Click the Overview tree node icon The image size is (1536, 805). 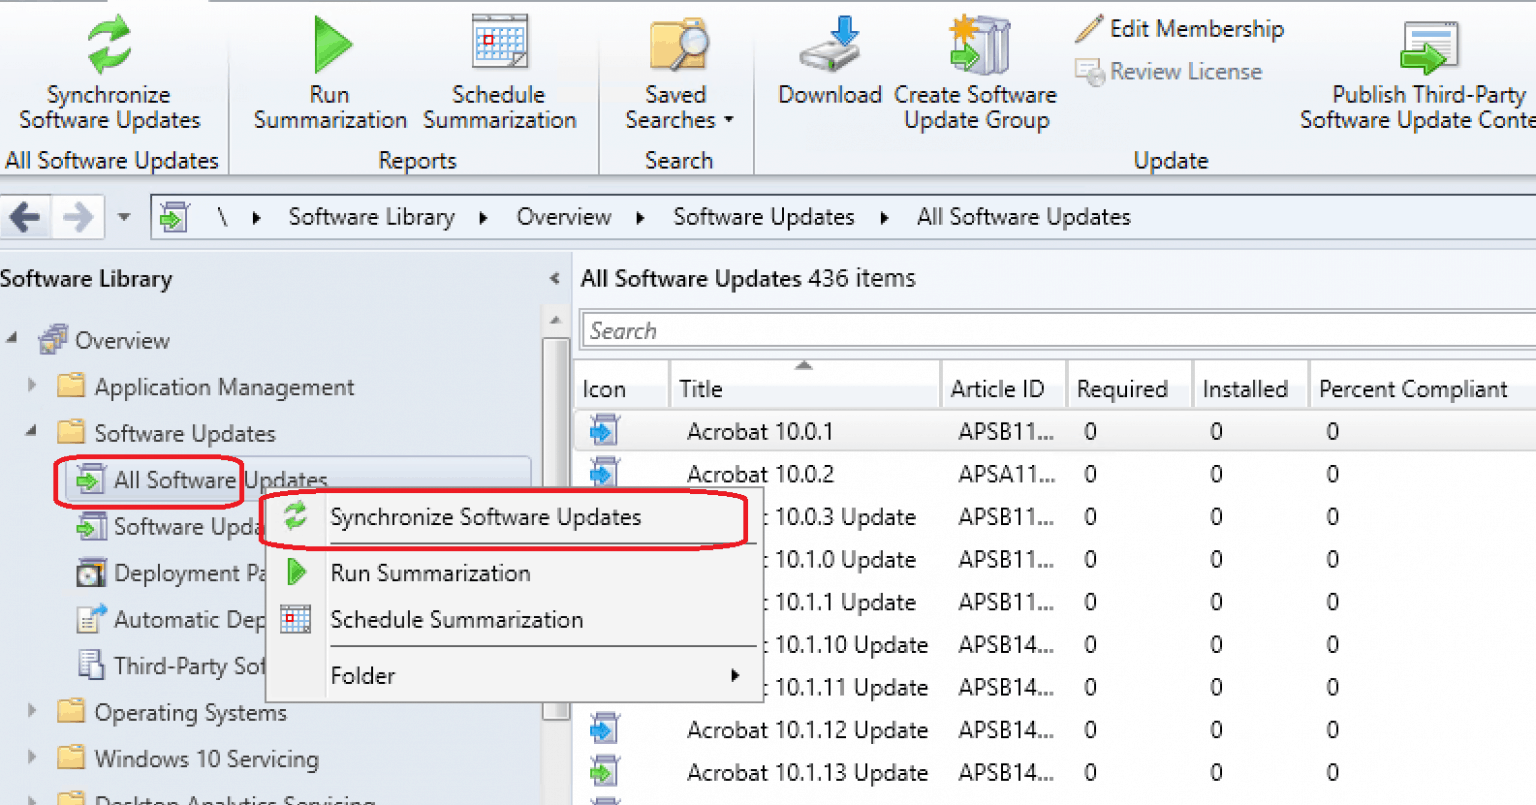click(x=53, y=340)
